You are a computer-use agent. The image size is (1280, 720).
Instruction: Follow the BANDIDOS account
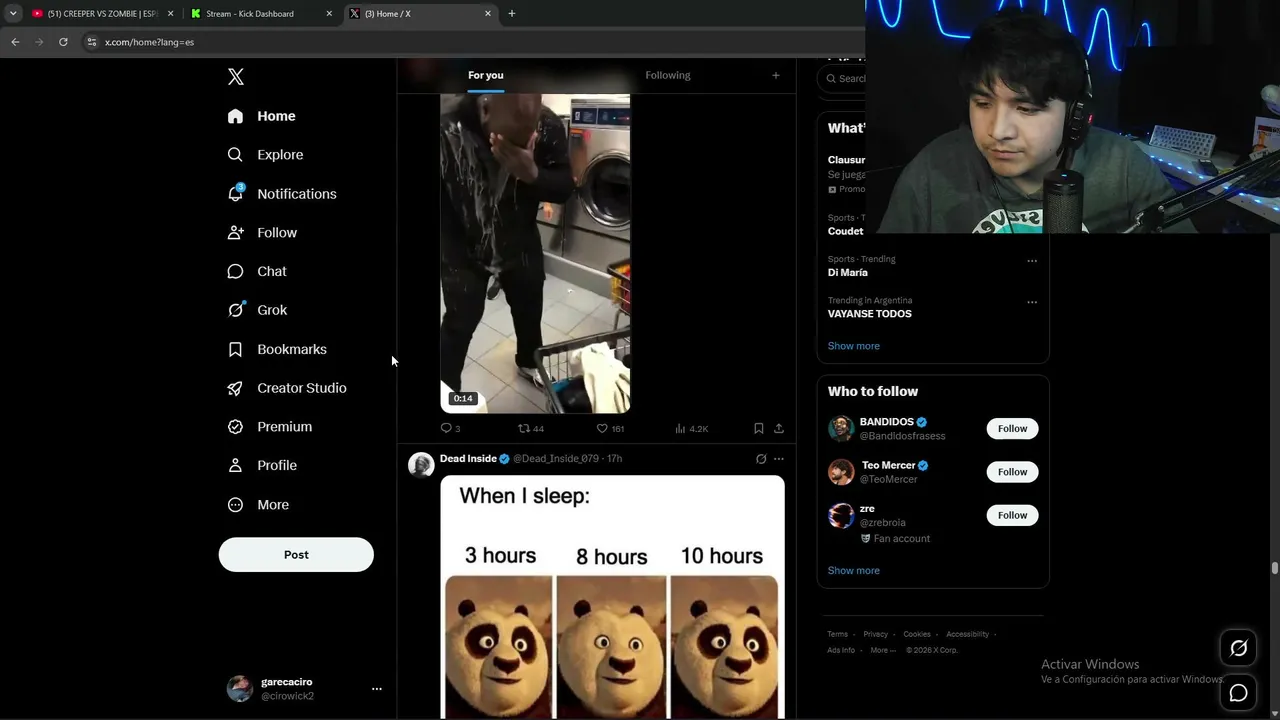(1012, 429)
